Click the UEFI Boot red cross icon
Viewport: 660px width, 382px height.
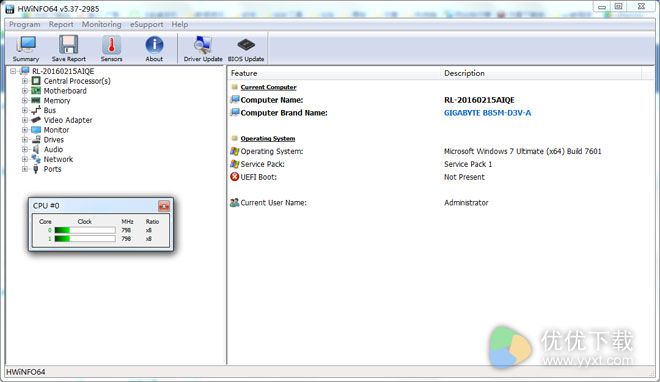point(234,177)
